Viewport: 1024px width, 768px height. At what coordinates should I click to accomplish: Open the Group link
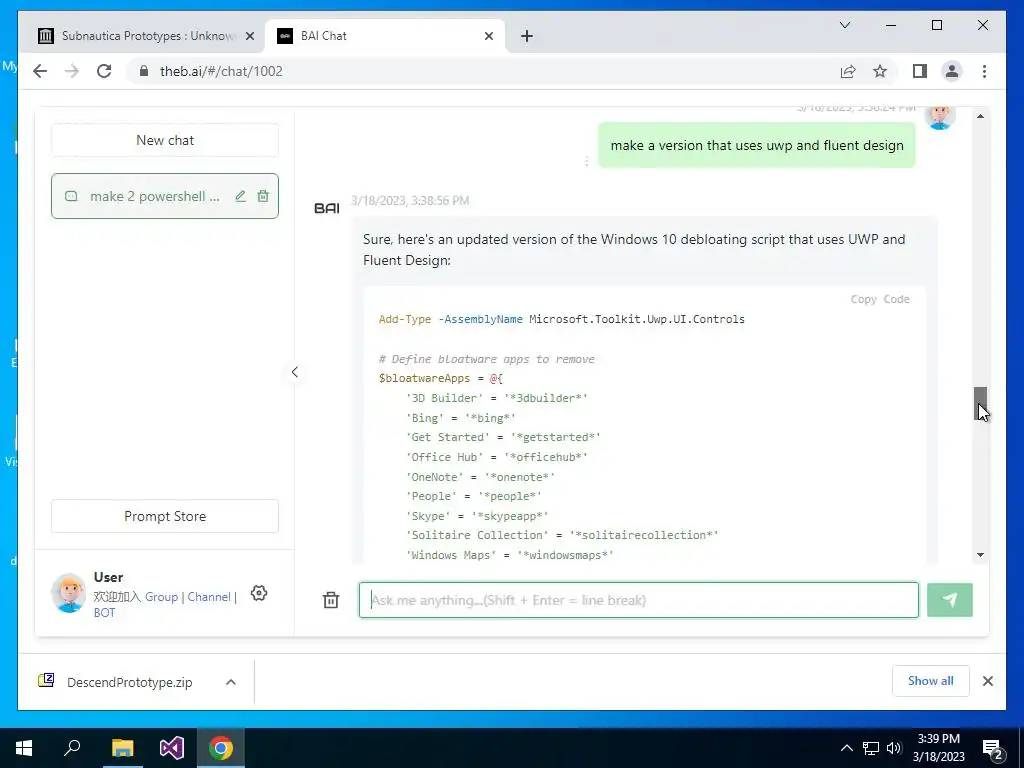click(x=161, y=597)
